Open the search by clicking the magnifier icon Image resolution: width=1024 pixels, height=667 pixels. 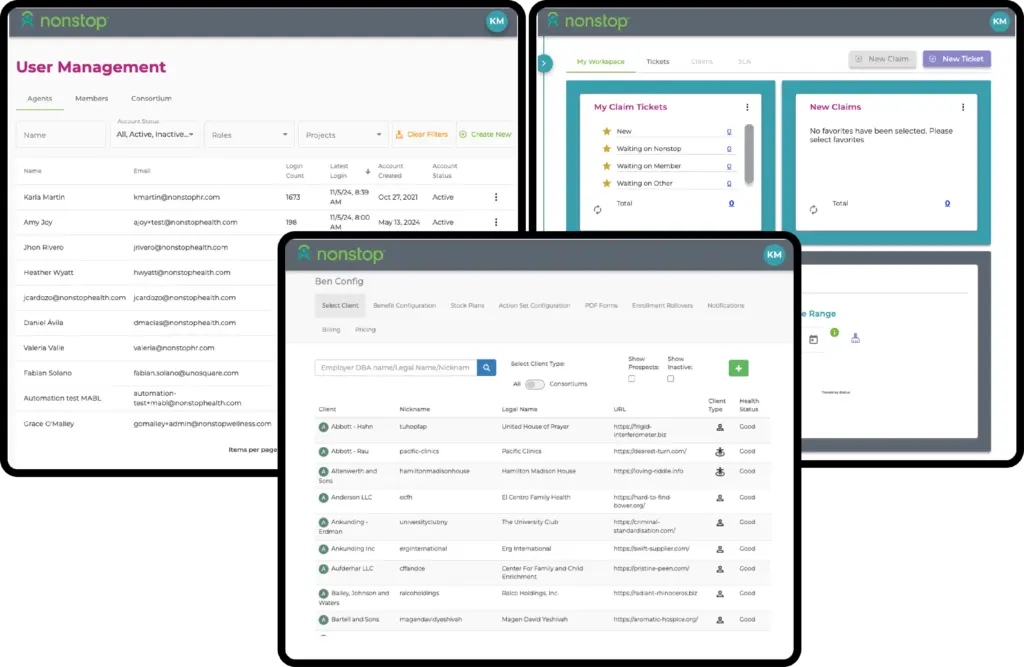[486, 368]
